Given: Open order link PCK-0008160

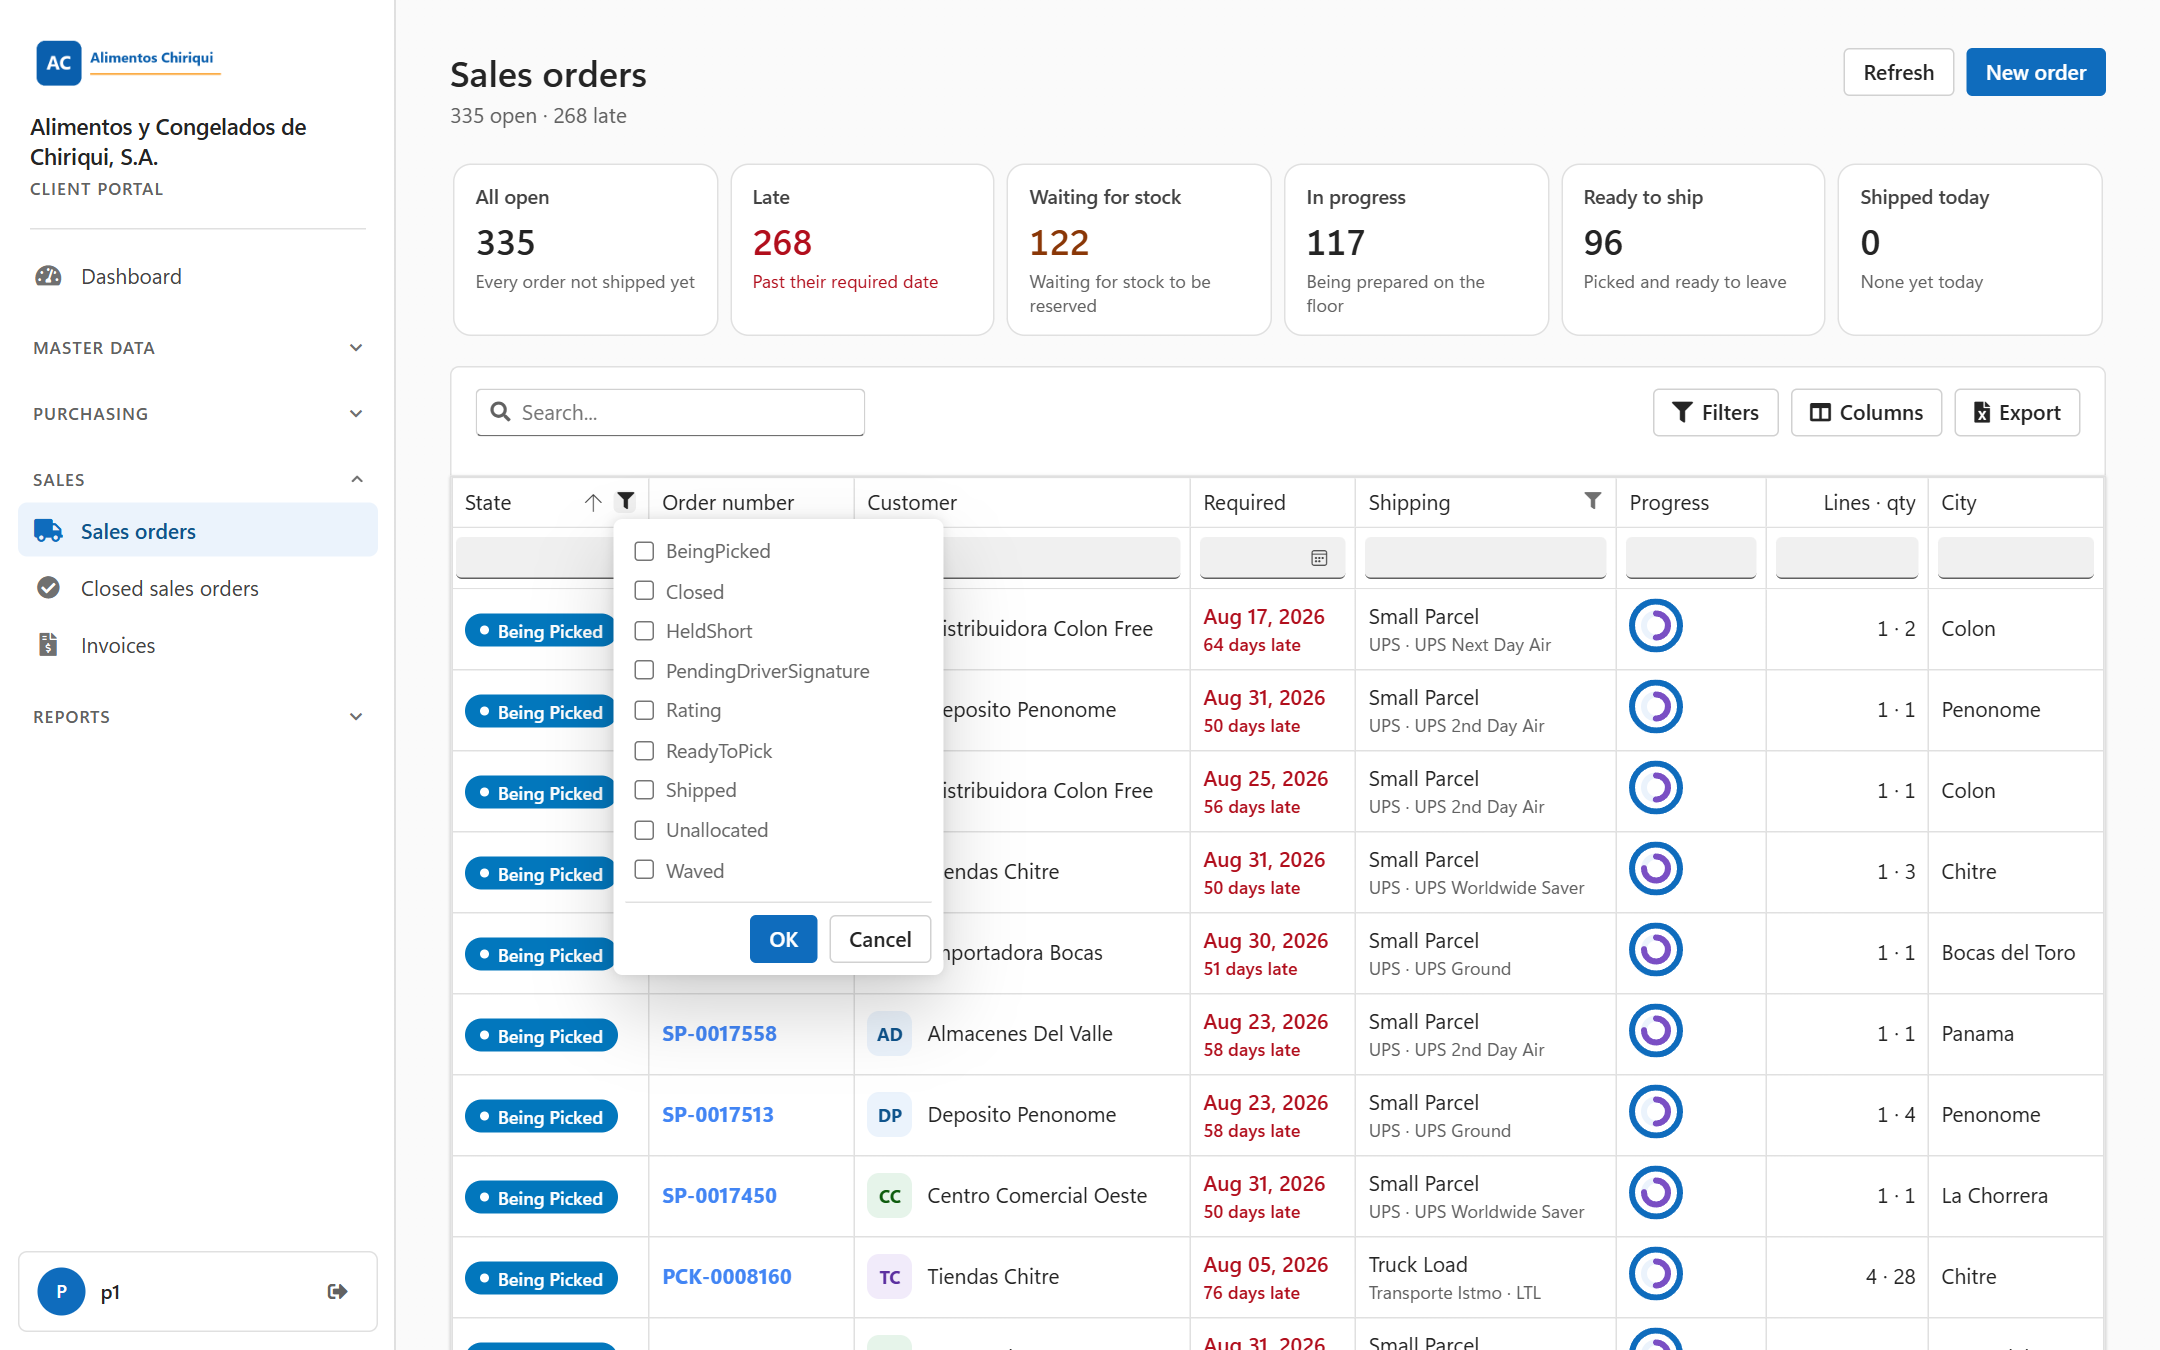Looking at the screenshot, I should tap(727, 1277).
